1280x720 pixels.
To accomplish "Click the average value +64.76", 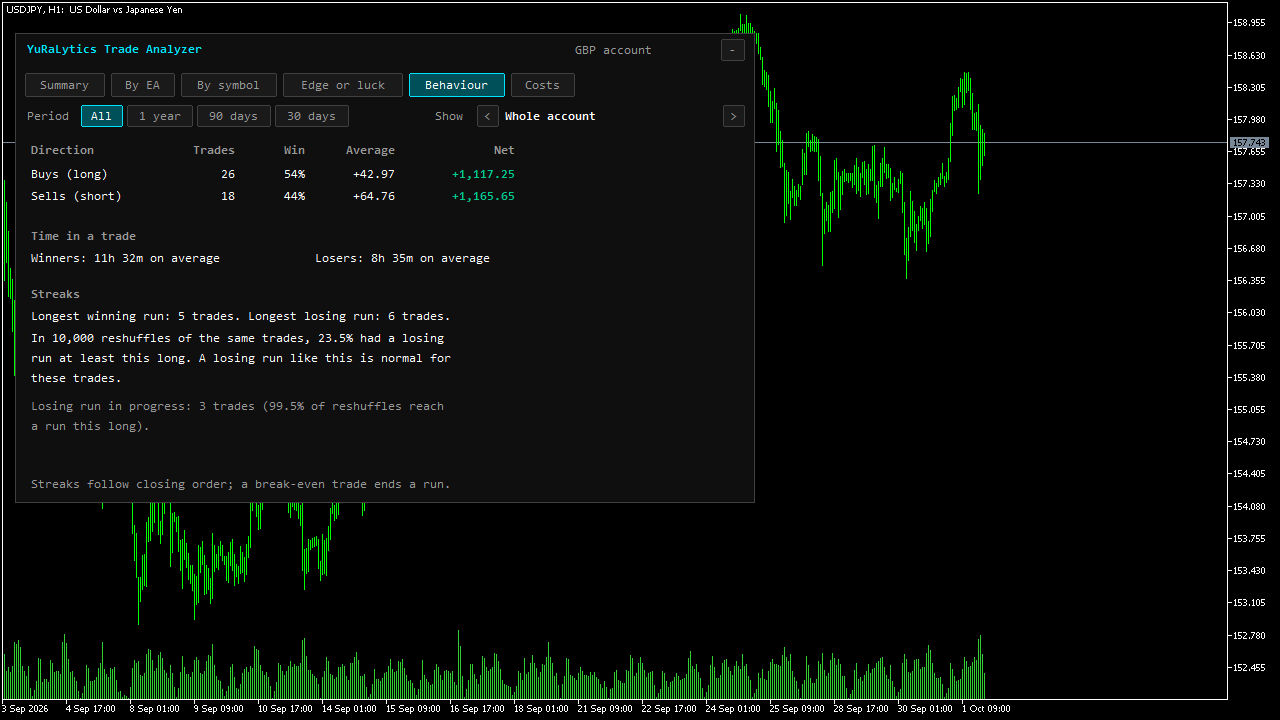I will pyautogui.click(x=374, y=196).
